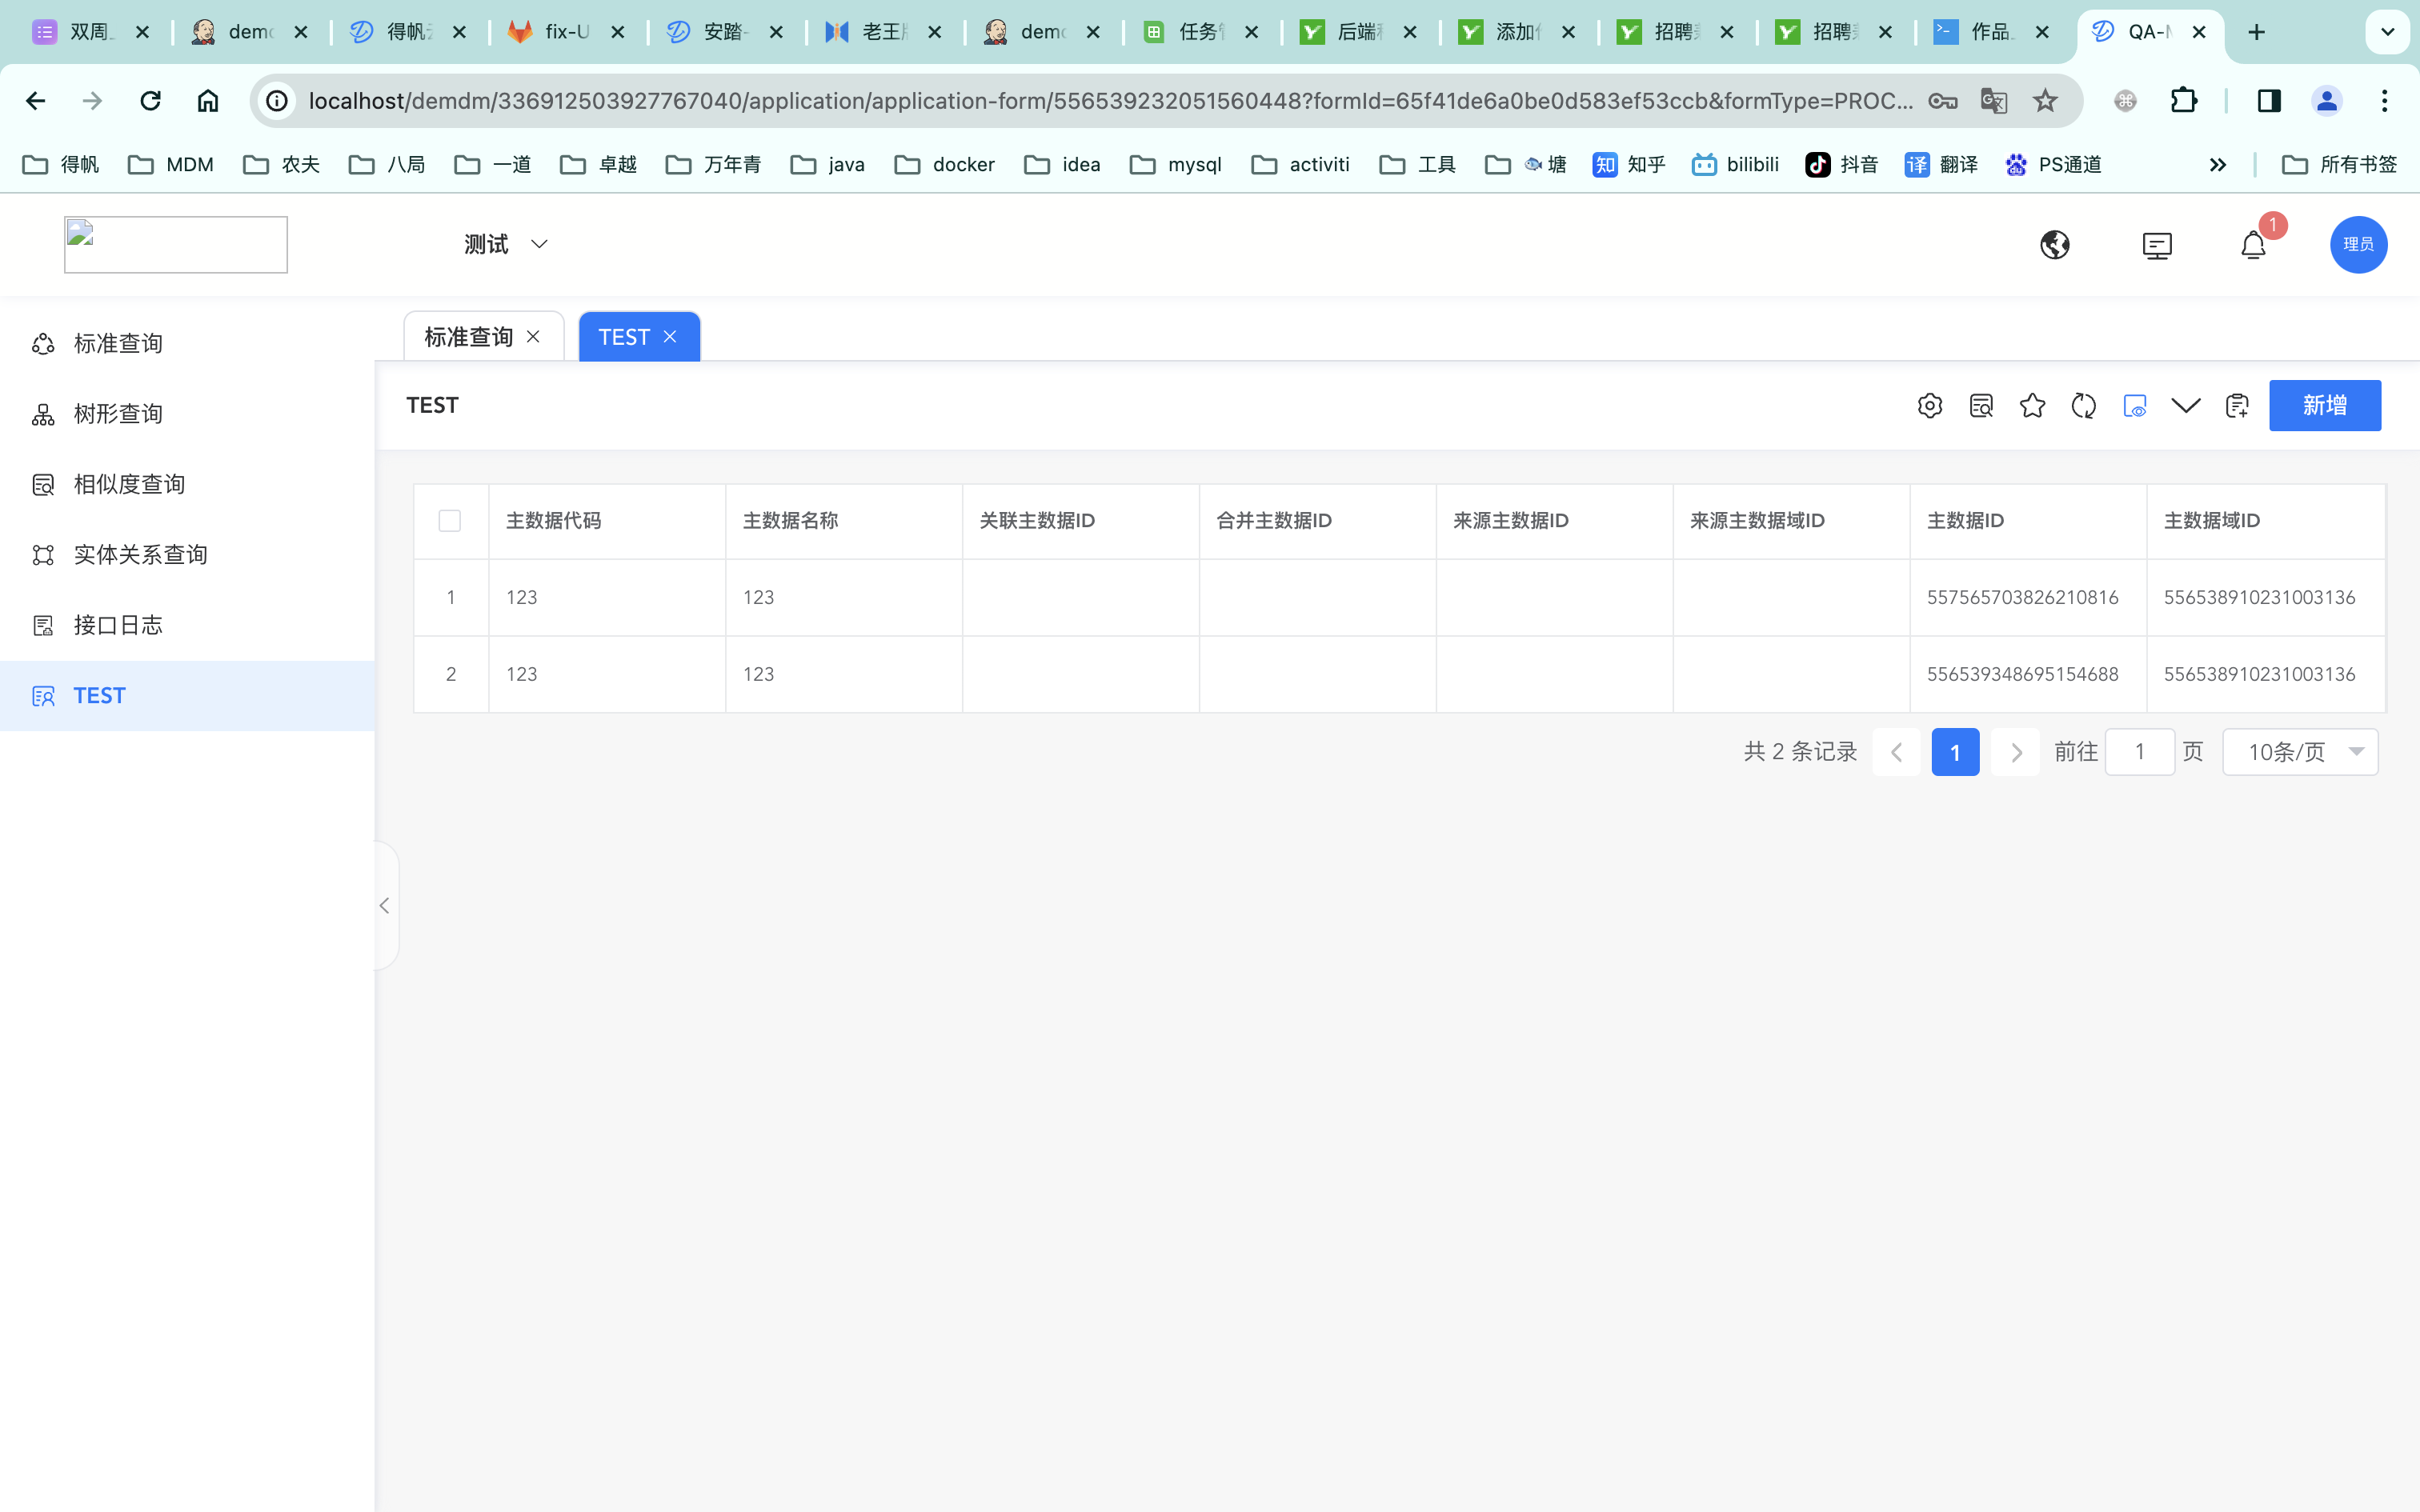2420x1512 pixels.
Task: Open the 知乎 bookmark
Action: point(1628,165)
